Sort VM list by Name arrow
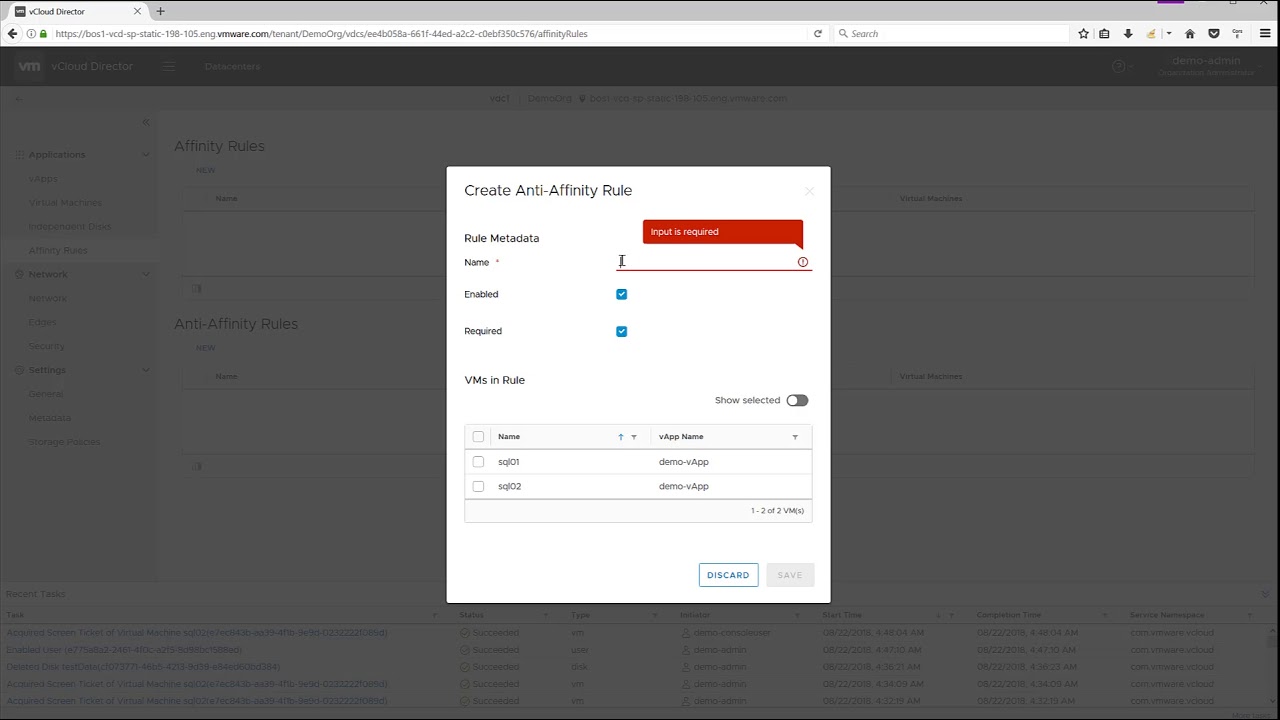Viewport: 1280px width, 720px height. tap(620, 437)
